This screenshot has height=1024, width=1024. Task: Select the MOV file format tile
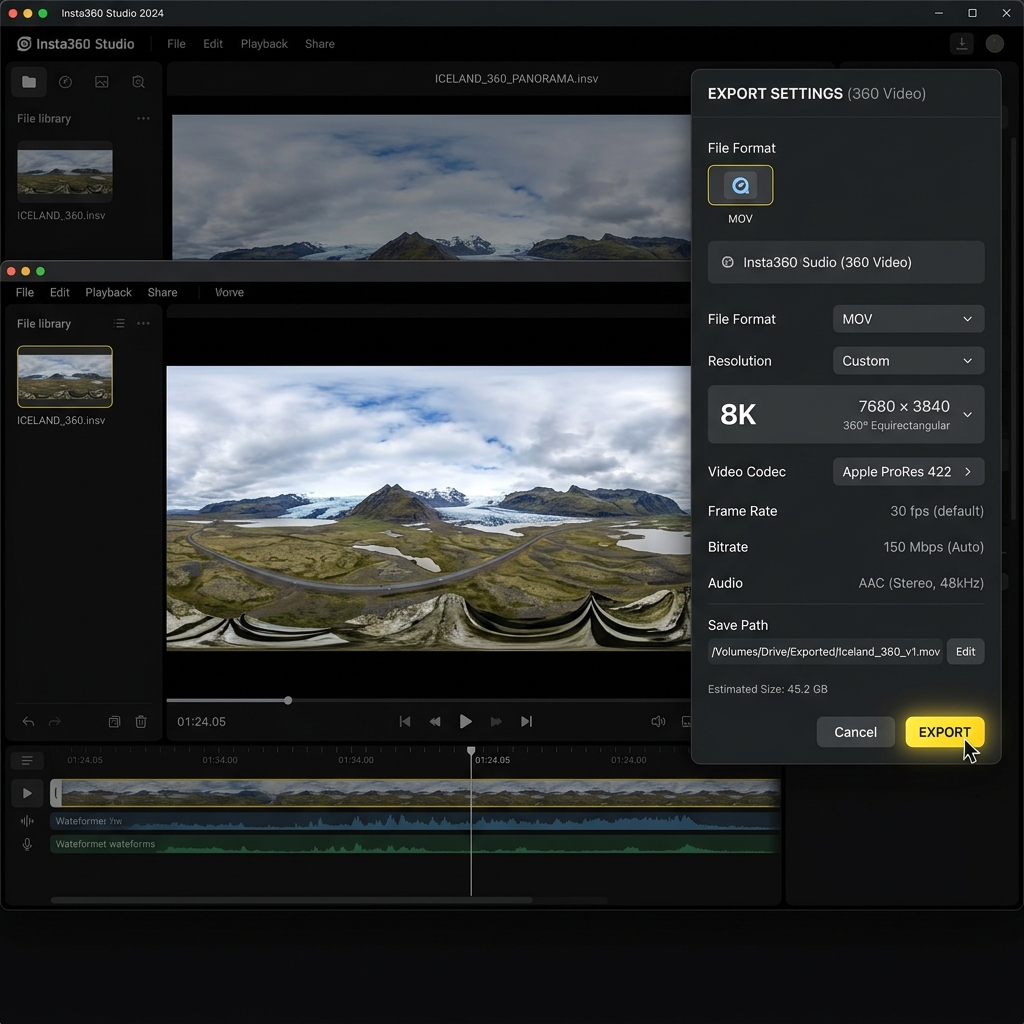740,185
